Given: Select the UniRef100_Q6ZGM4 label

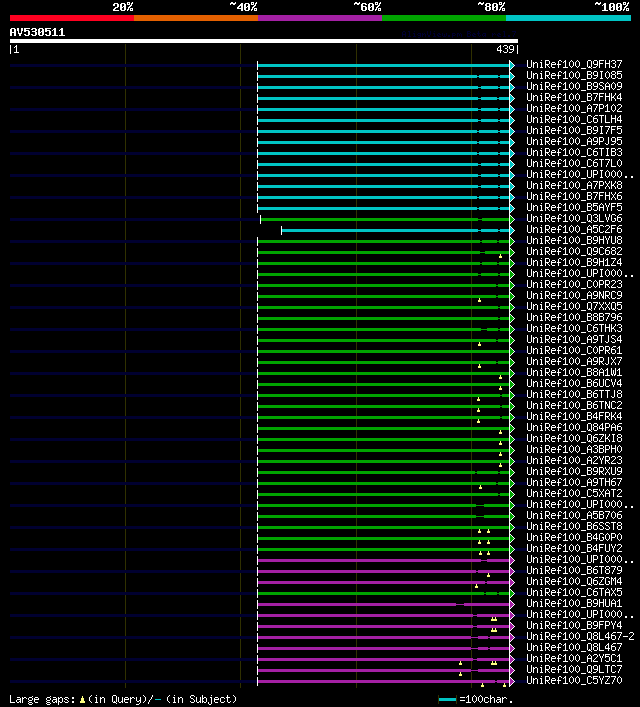Looking at the screenshot, I should (574, 581).
